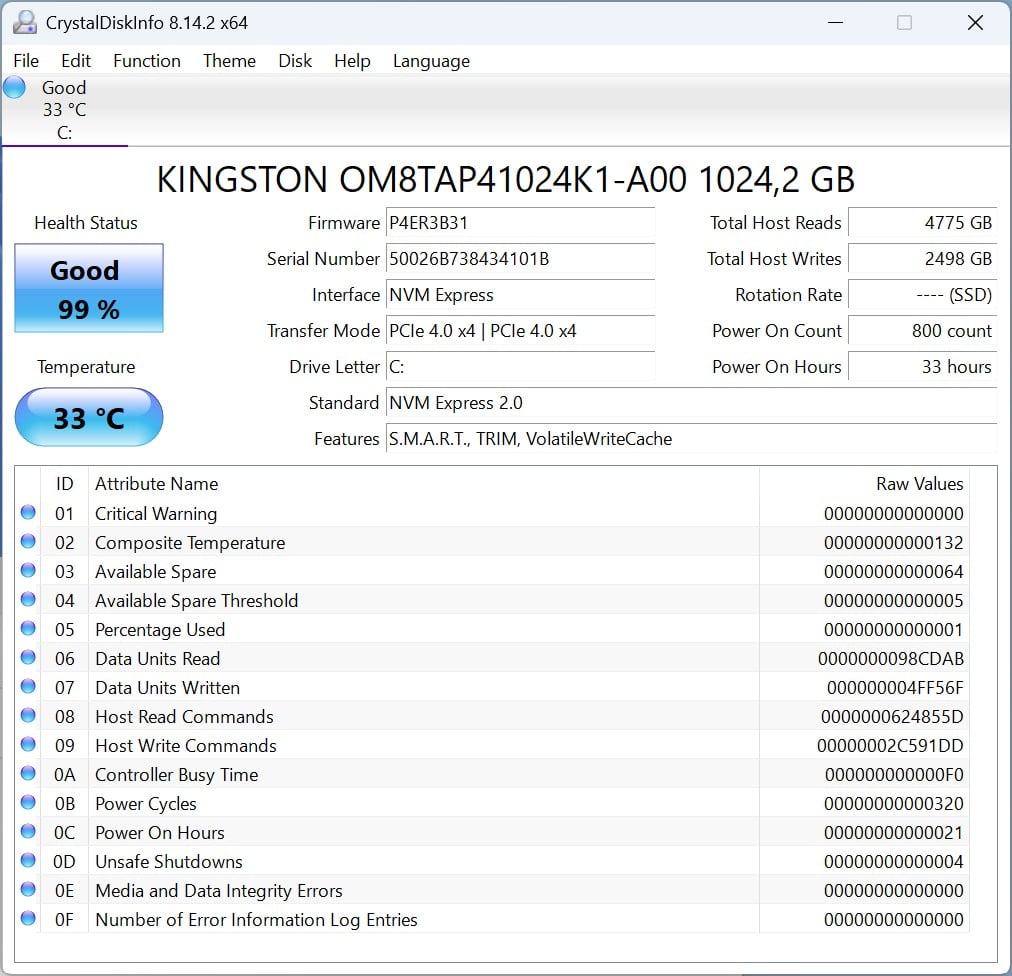Open the Language menu

431,61
